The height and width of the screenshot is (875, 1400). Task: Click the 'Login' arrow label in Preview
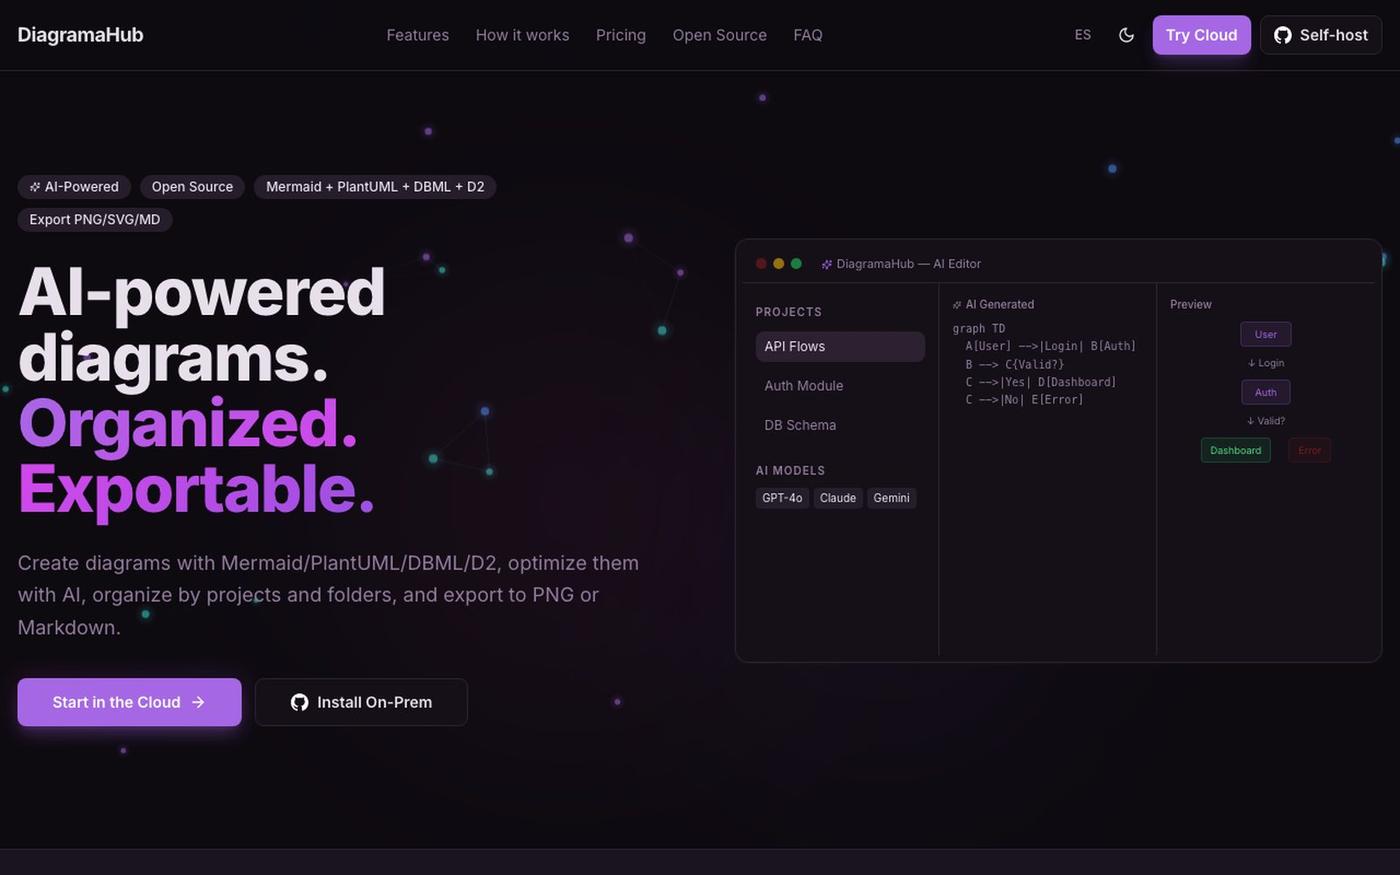1266,364
